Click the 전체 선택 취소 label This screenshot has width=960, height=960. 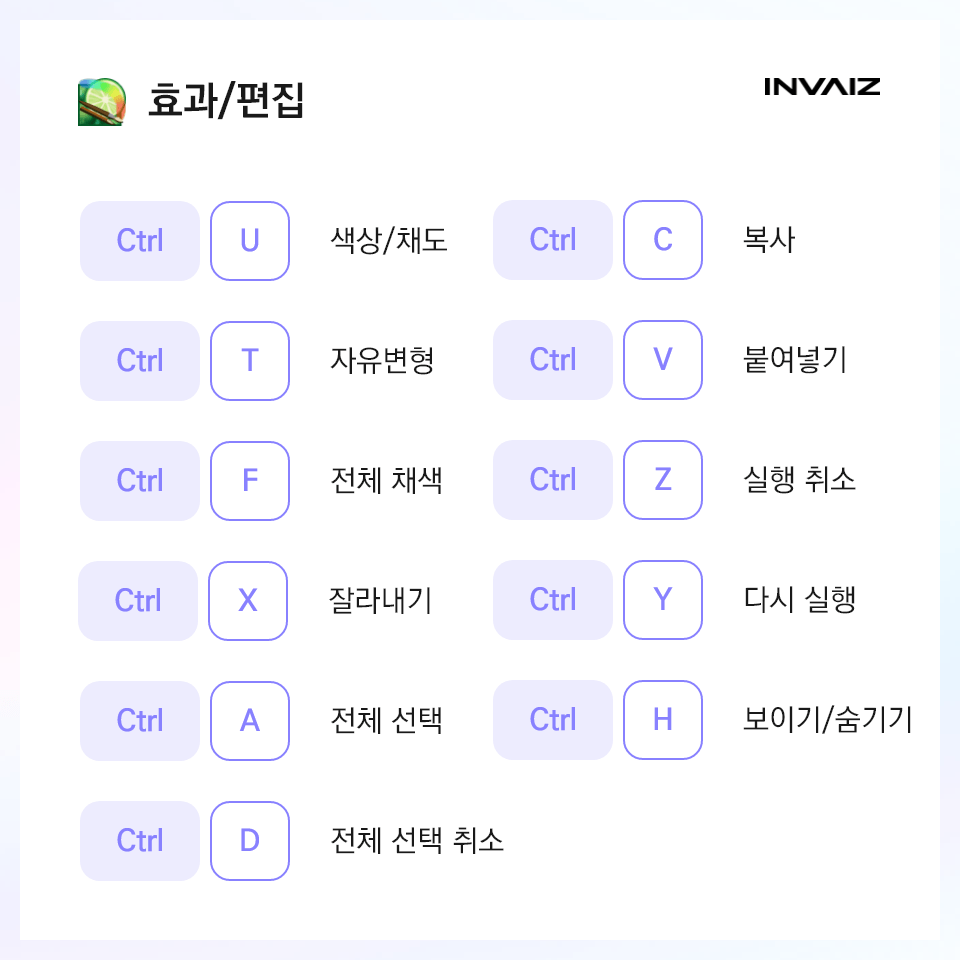[417, 840]
